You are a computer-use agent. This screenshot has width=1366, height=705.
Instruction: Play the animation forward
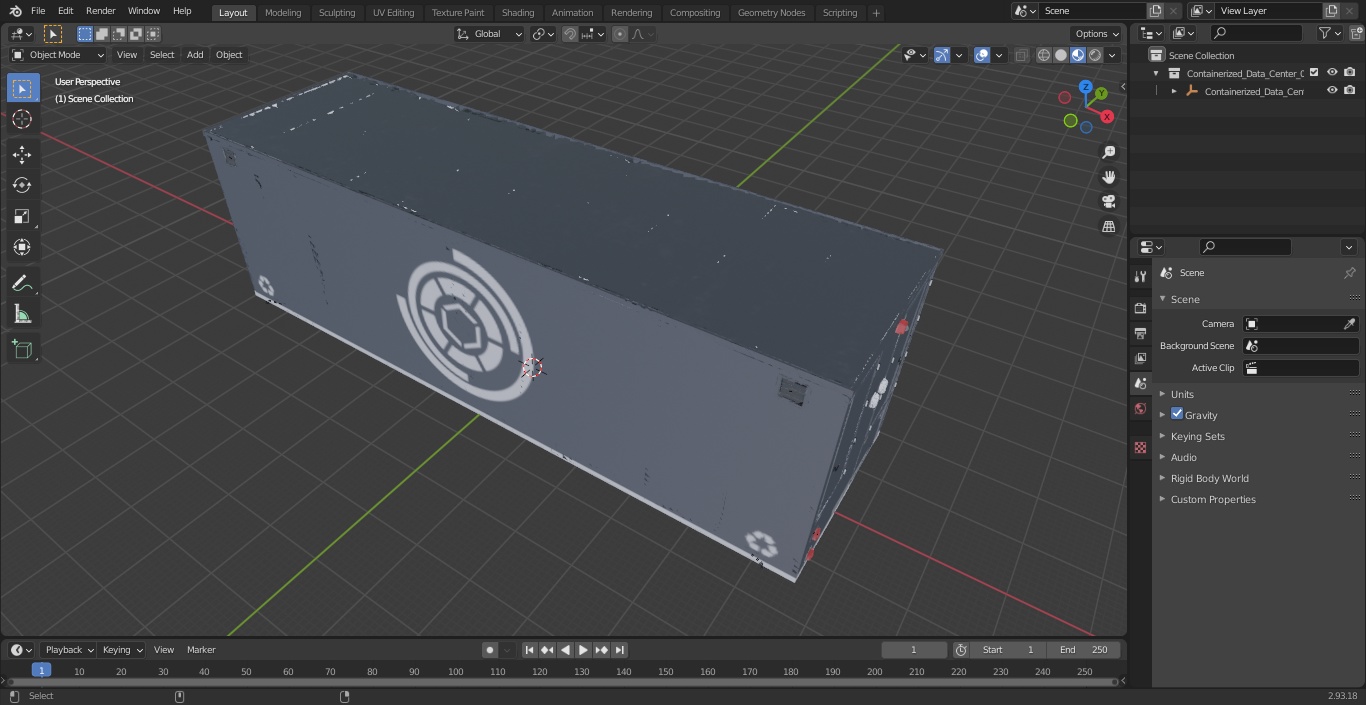[x=584, y=650]
